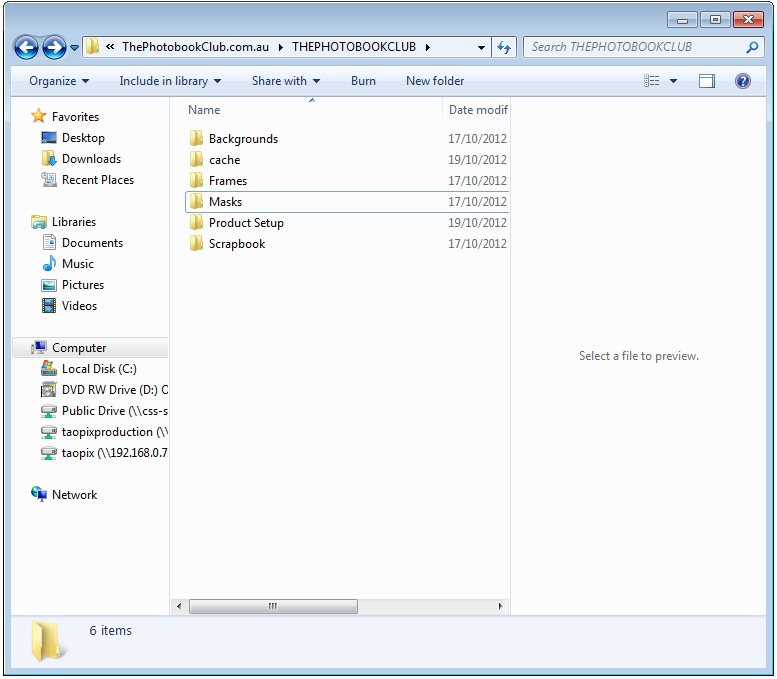The image size is (777, 679).
Task: Click the Backgrounds folder name
Action: tap(243, 139)
